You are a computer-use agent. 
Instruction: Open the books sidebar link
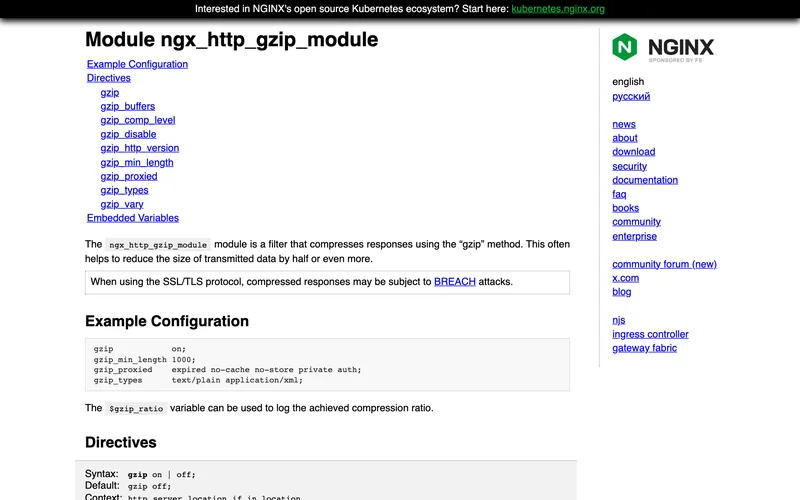pos(626,208)
